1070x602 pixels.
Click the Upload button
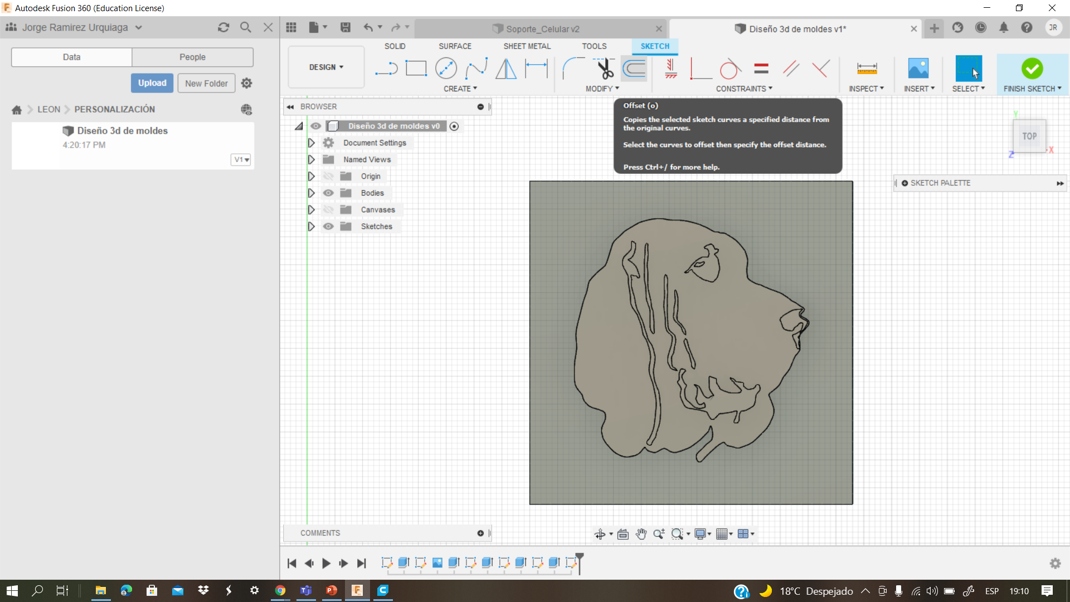click(152, 83)
